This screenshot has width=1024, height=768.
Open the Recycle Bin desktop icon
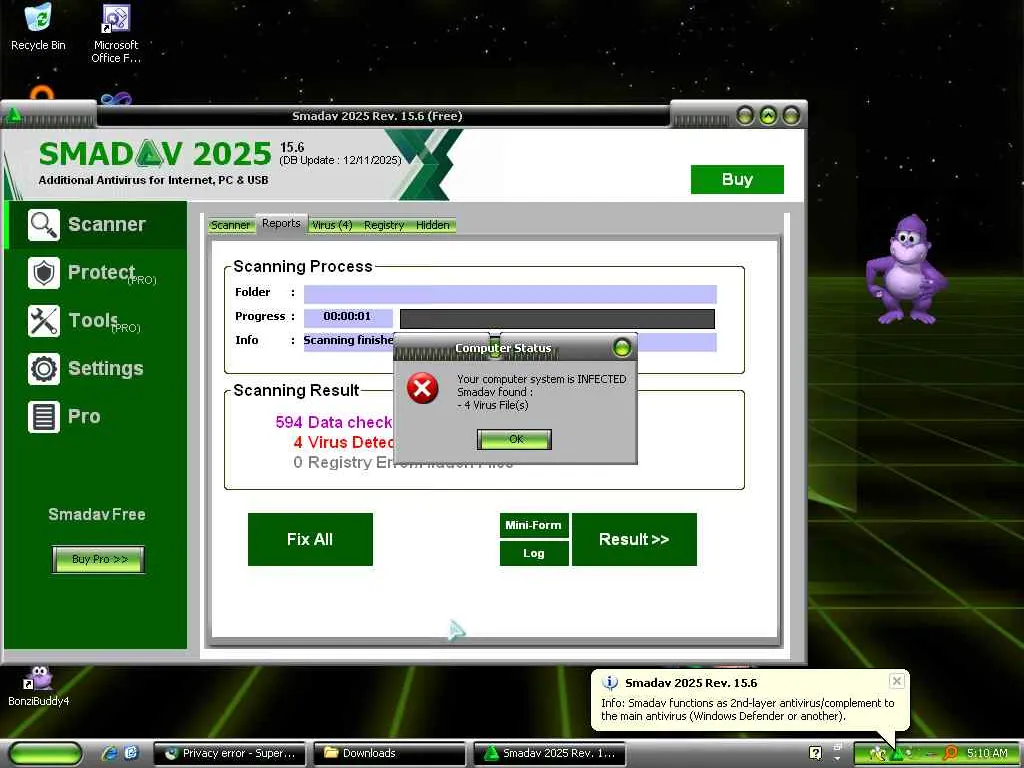38,27
